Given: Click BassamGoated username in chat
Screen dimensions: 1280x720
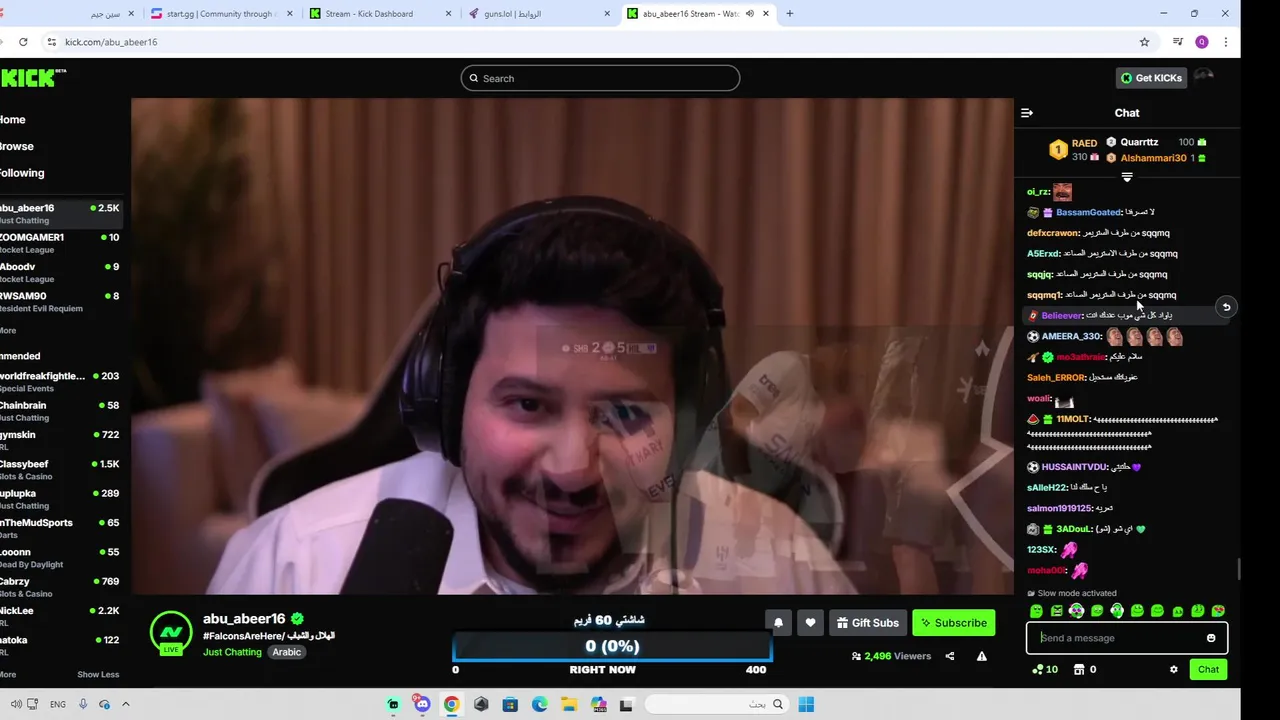Looking at the screenshot, I should (x=1088, y=212).
